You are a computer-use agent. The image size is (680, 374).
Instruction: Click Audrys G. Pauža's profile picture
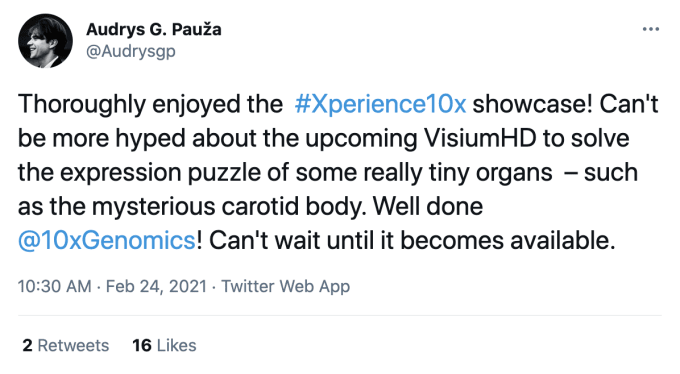coord(46,41)
